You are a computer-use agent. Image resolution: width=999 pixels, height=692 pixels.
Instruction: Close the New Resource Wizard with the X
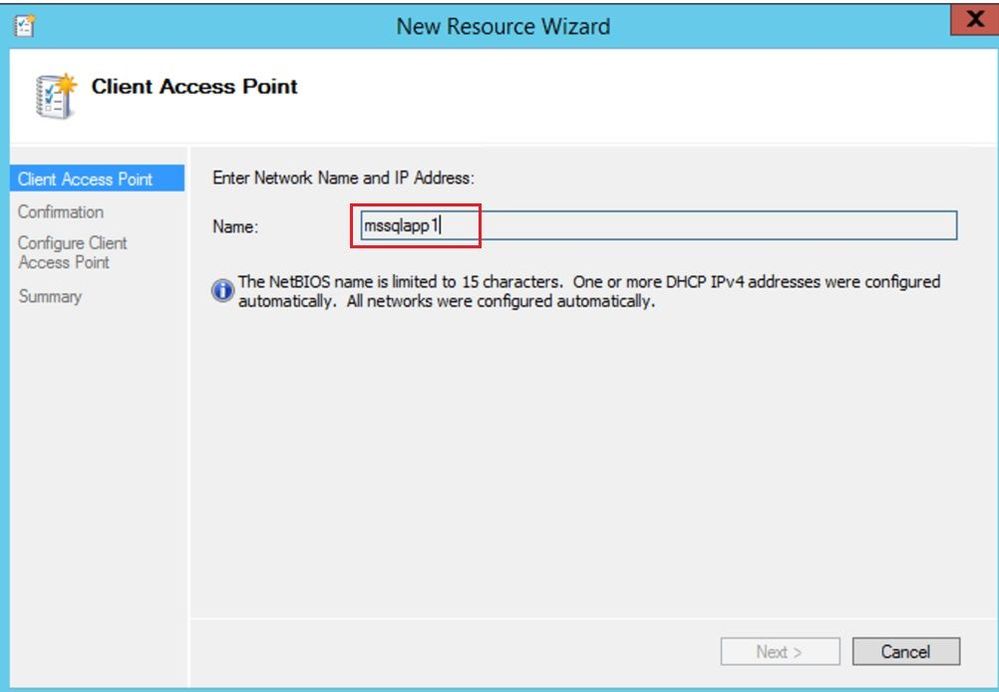(974, 20)
